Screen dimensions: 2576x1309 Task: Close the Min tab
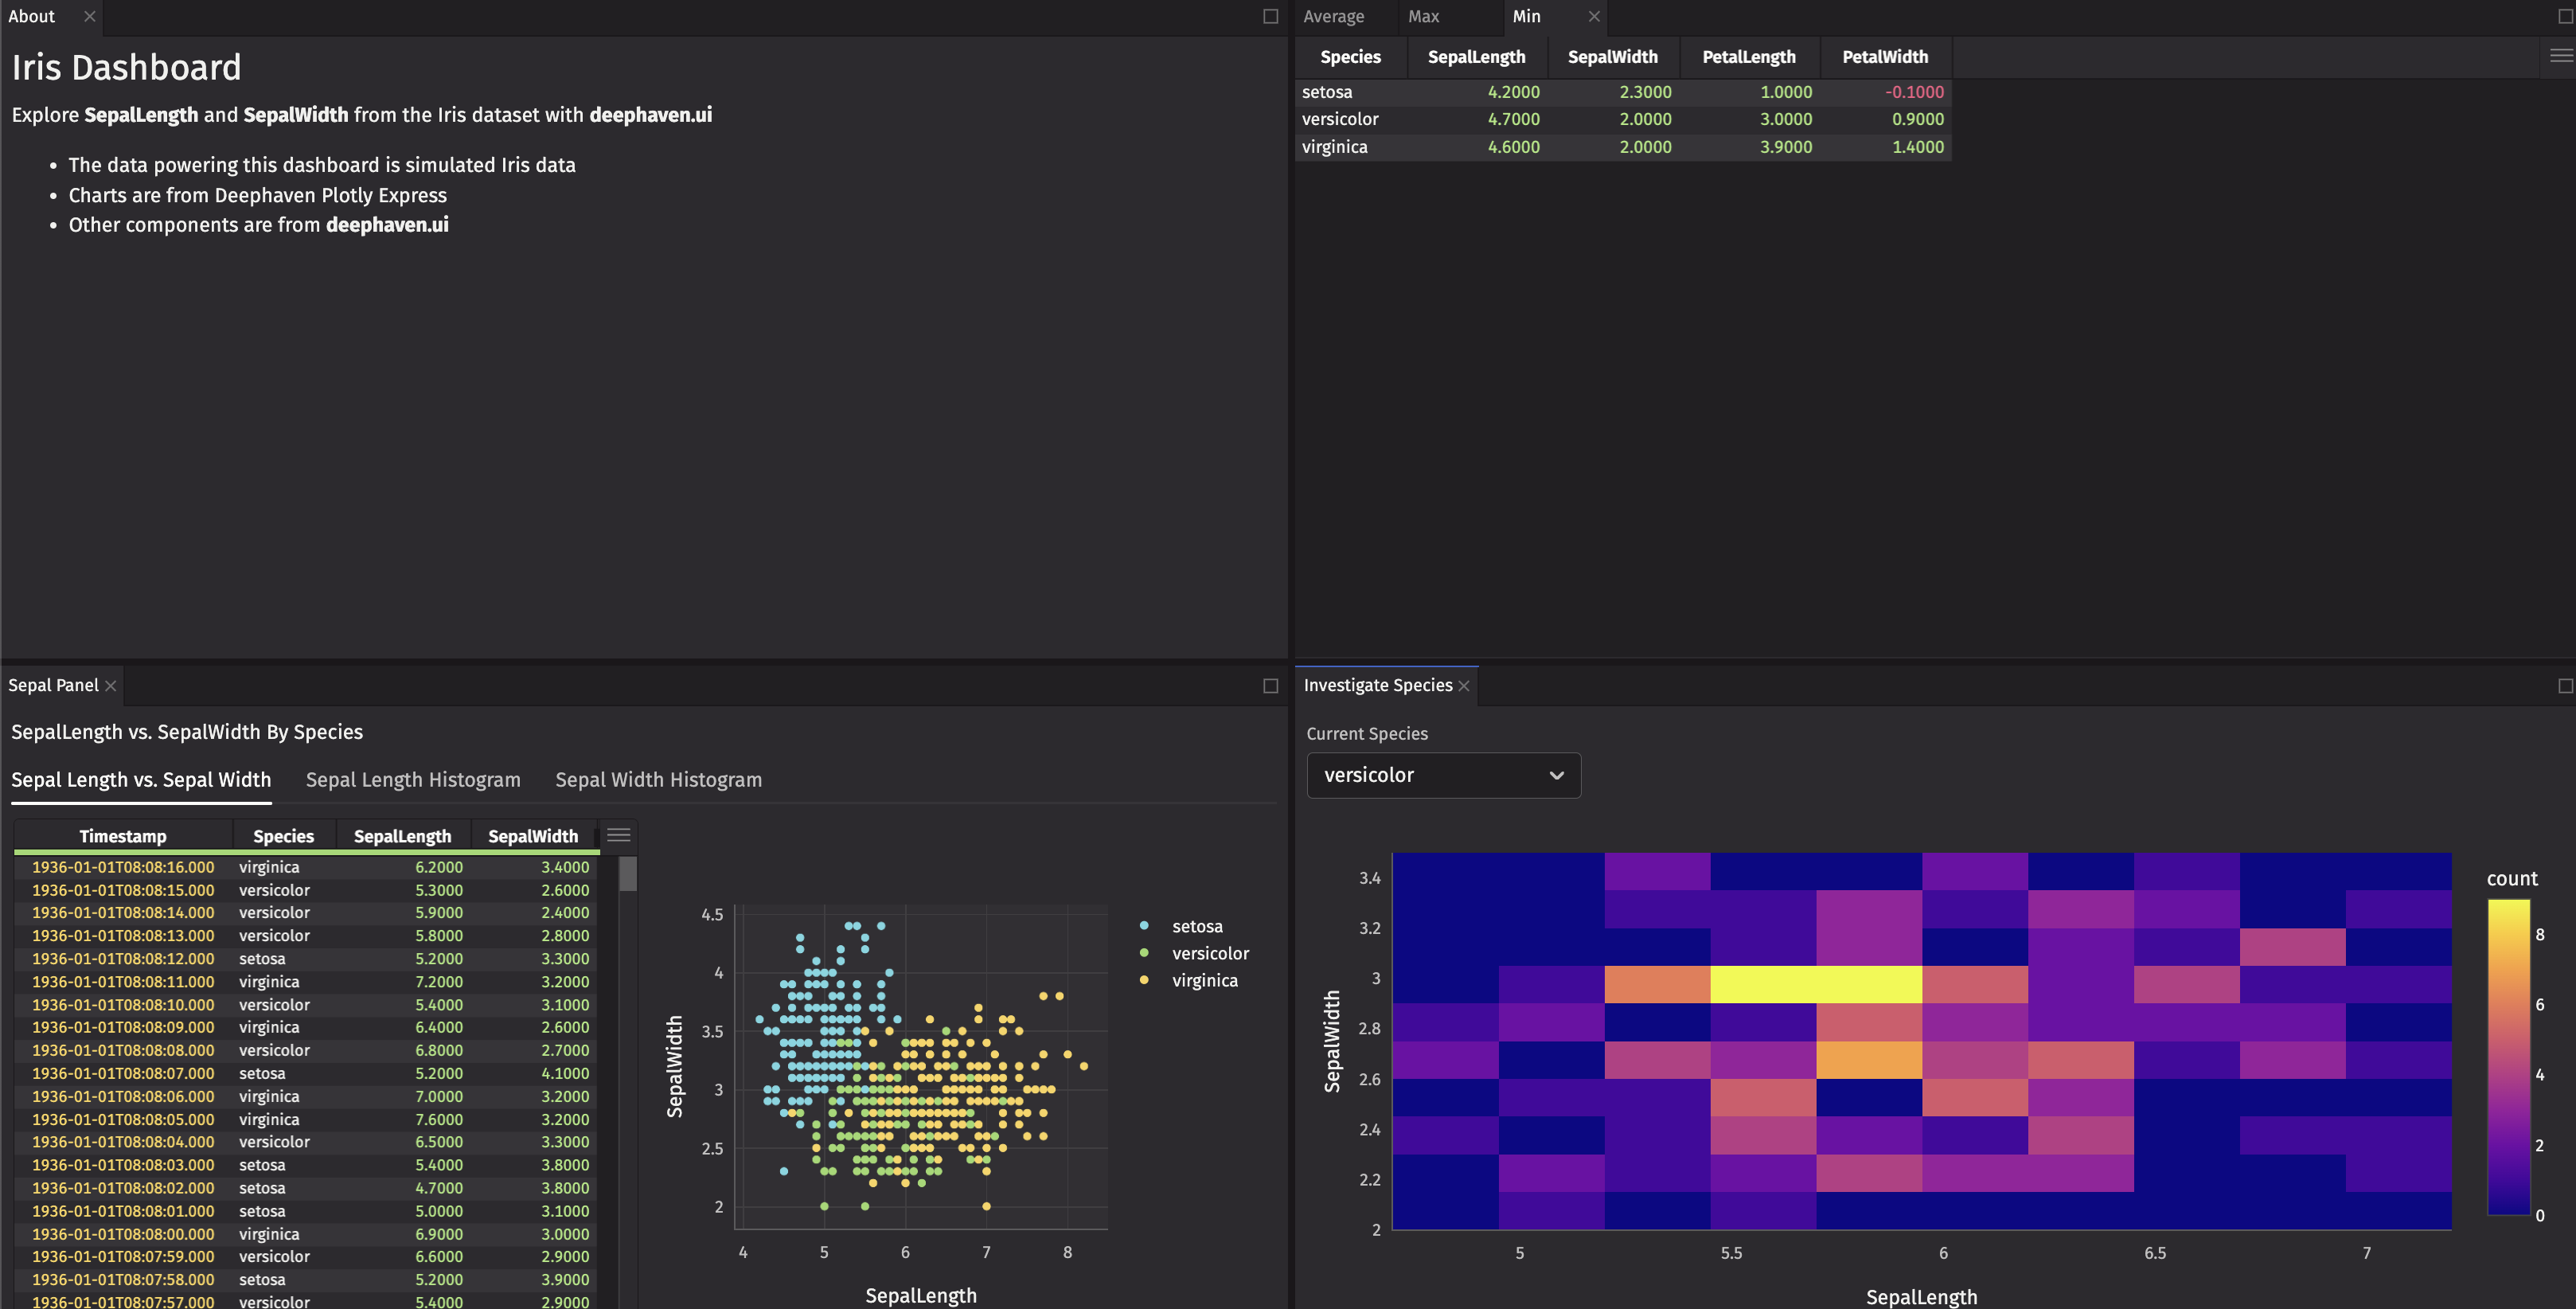pyautogui.click(x=1594, y=16)
